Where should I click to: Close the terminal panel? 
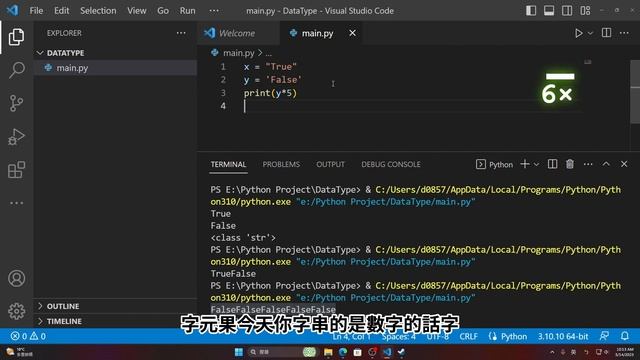(624, 164)
